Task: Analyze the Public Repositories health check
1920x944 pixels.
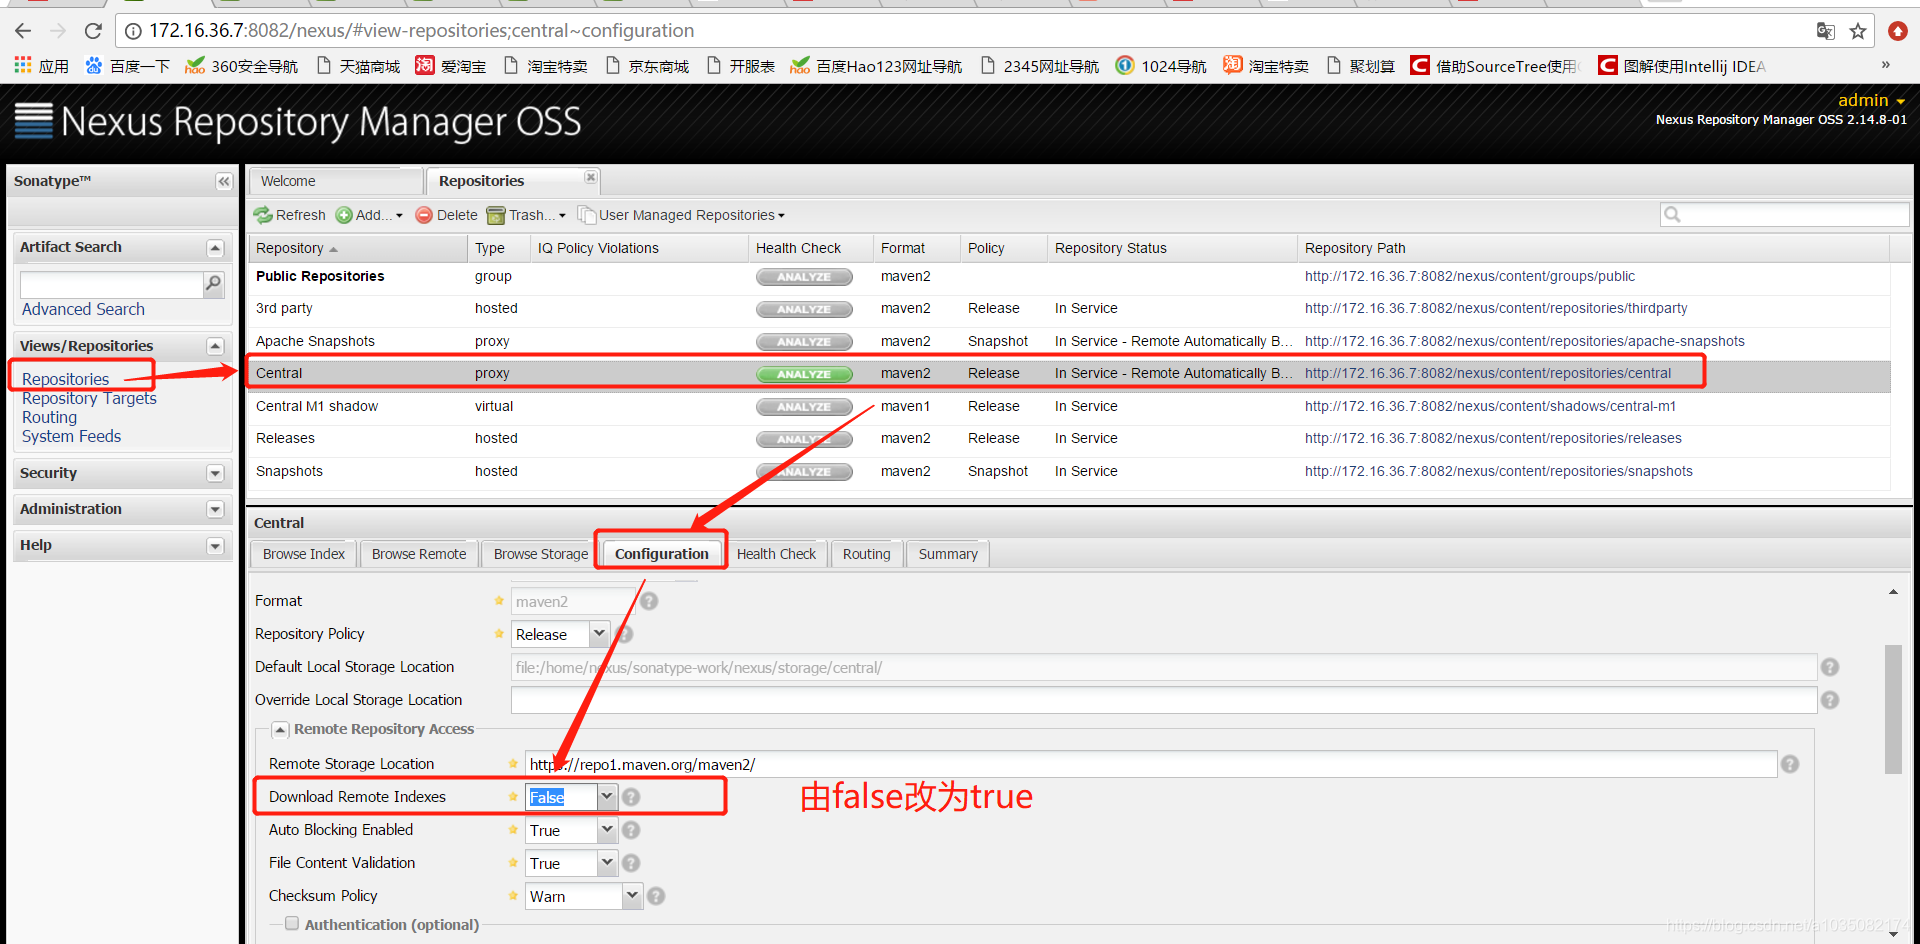Action: 804,277
